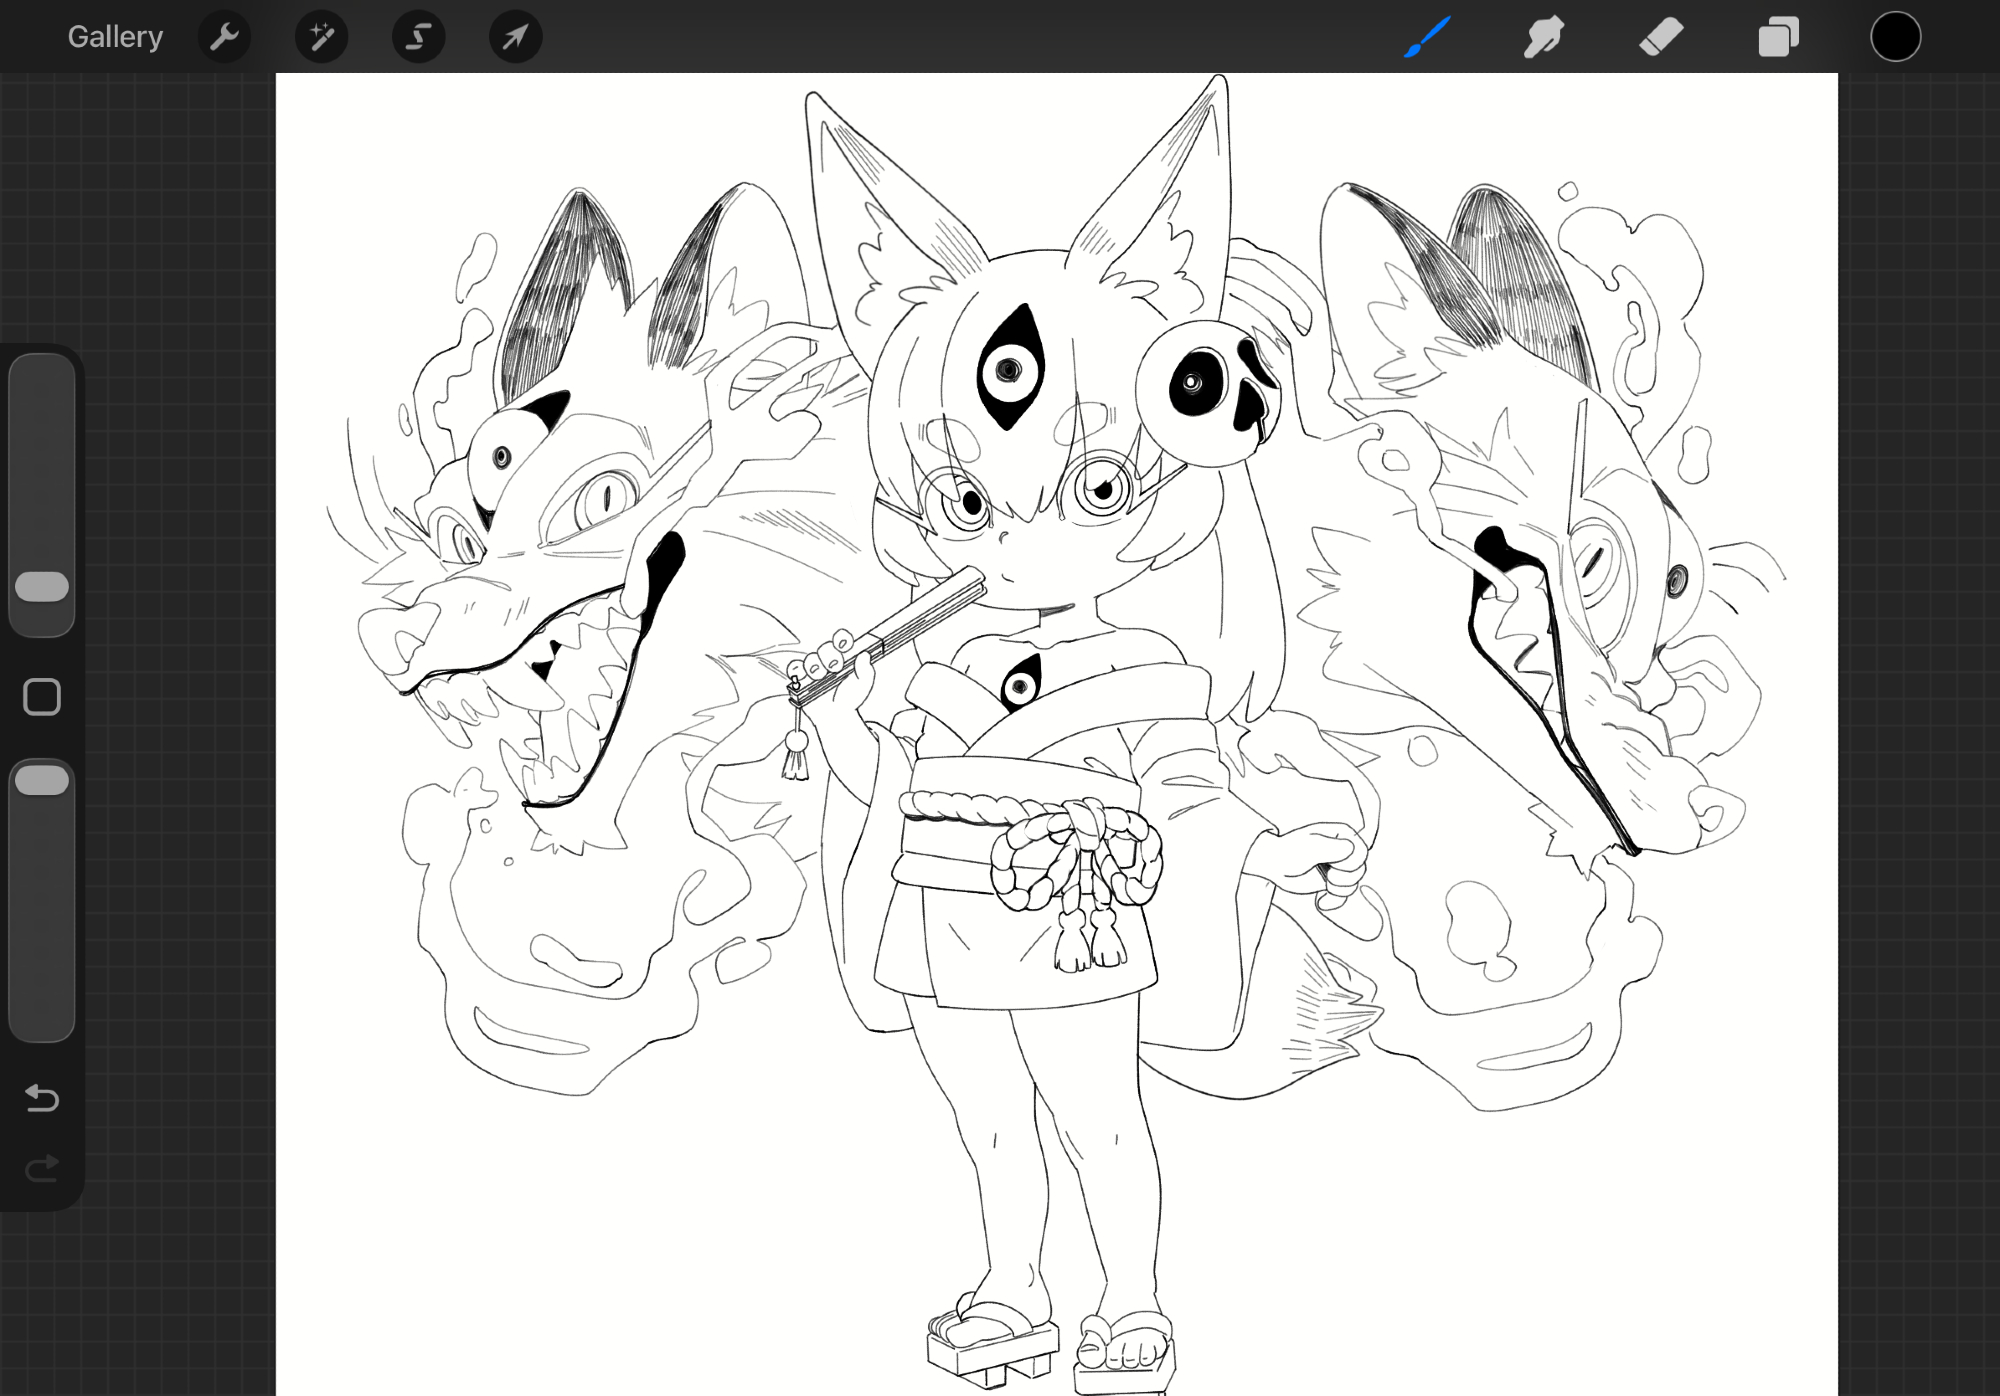The width and height of the screenshot is (2000, 1396).
Task: Select the Brush tool
Action: coord(1427,38)
